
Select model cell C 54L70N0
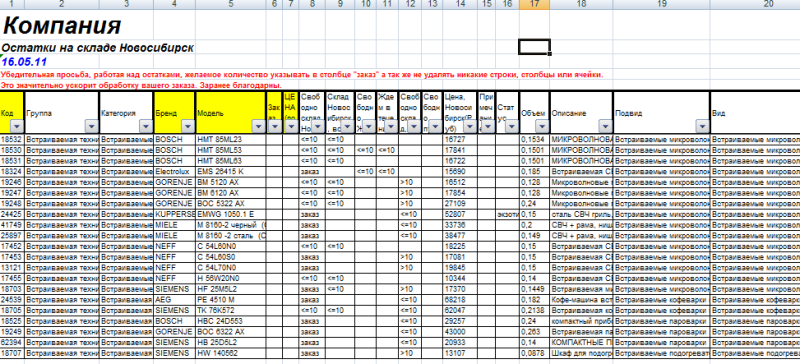pyautogui.click(x=231, y=268)
